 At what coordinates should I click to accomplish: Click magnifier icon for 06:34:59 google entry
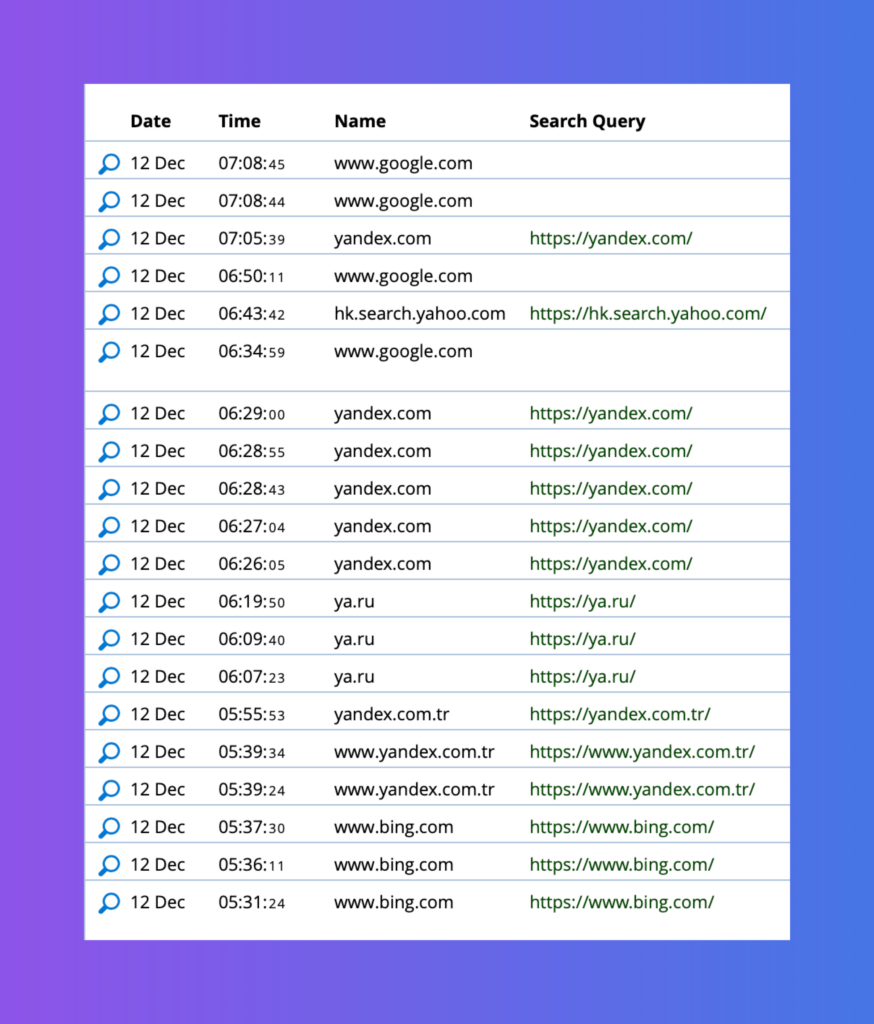tap(109, 352)
